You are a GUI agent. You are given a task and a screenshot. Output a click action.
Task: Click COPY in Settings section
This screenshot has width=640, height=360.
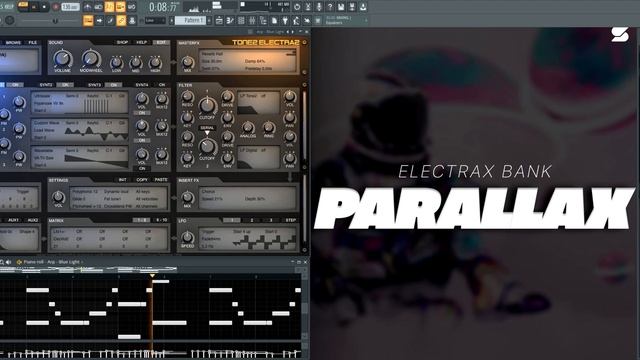(x=142, y=180)
